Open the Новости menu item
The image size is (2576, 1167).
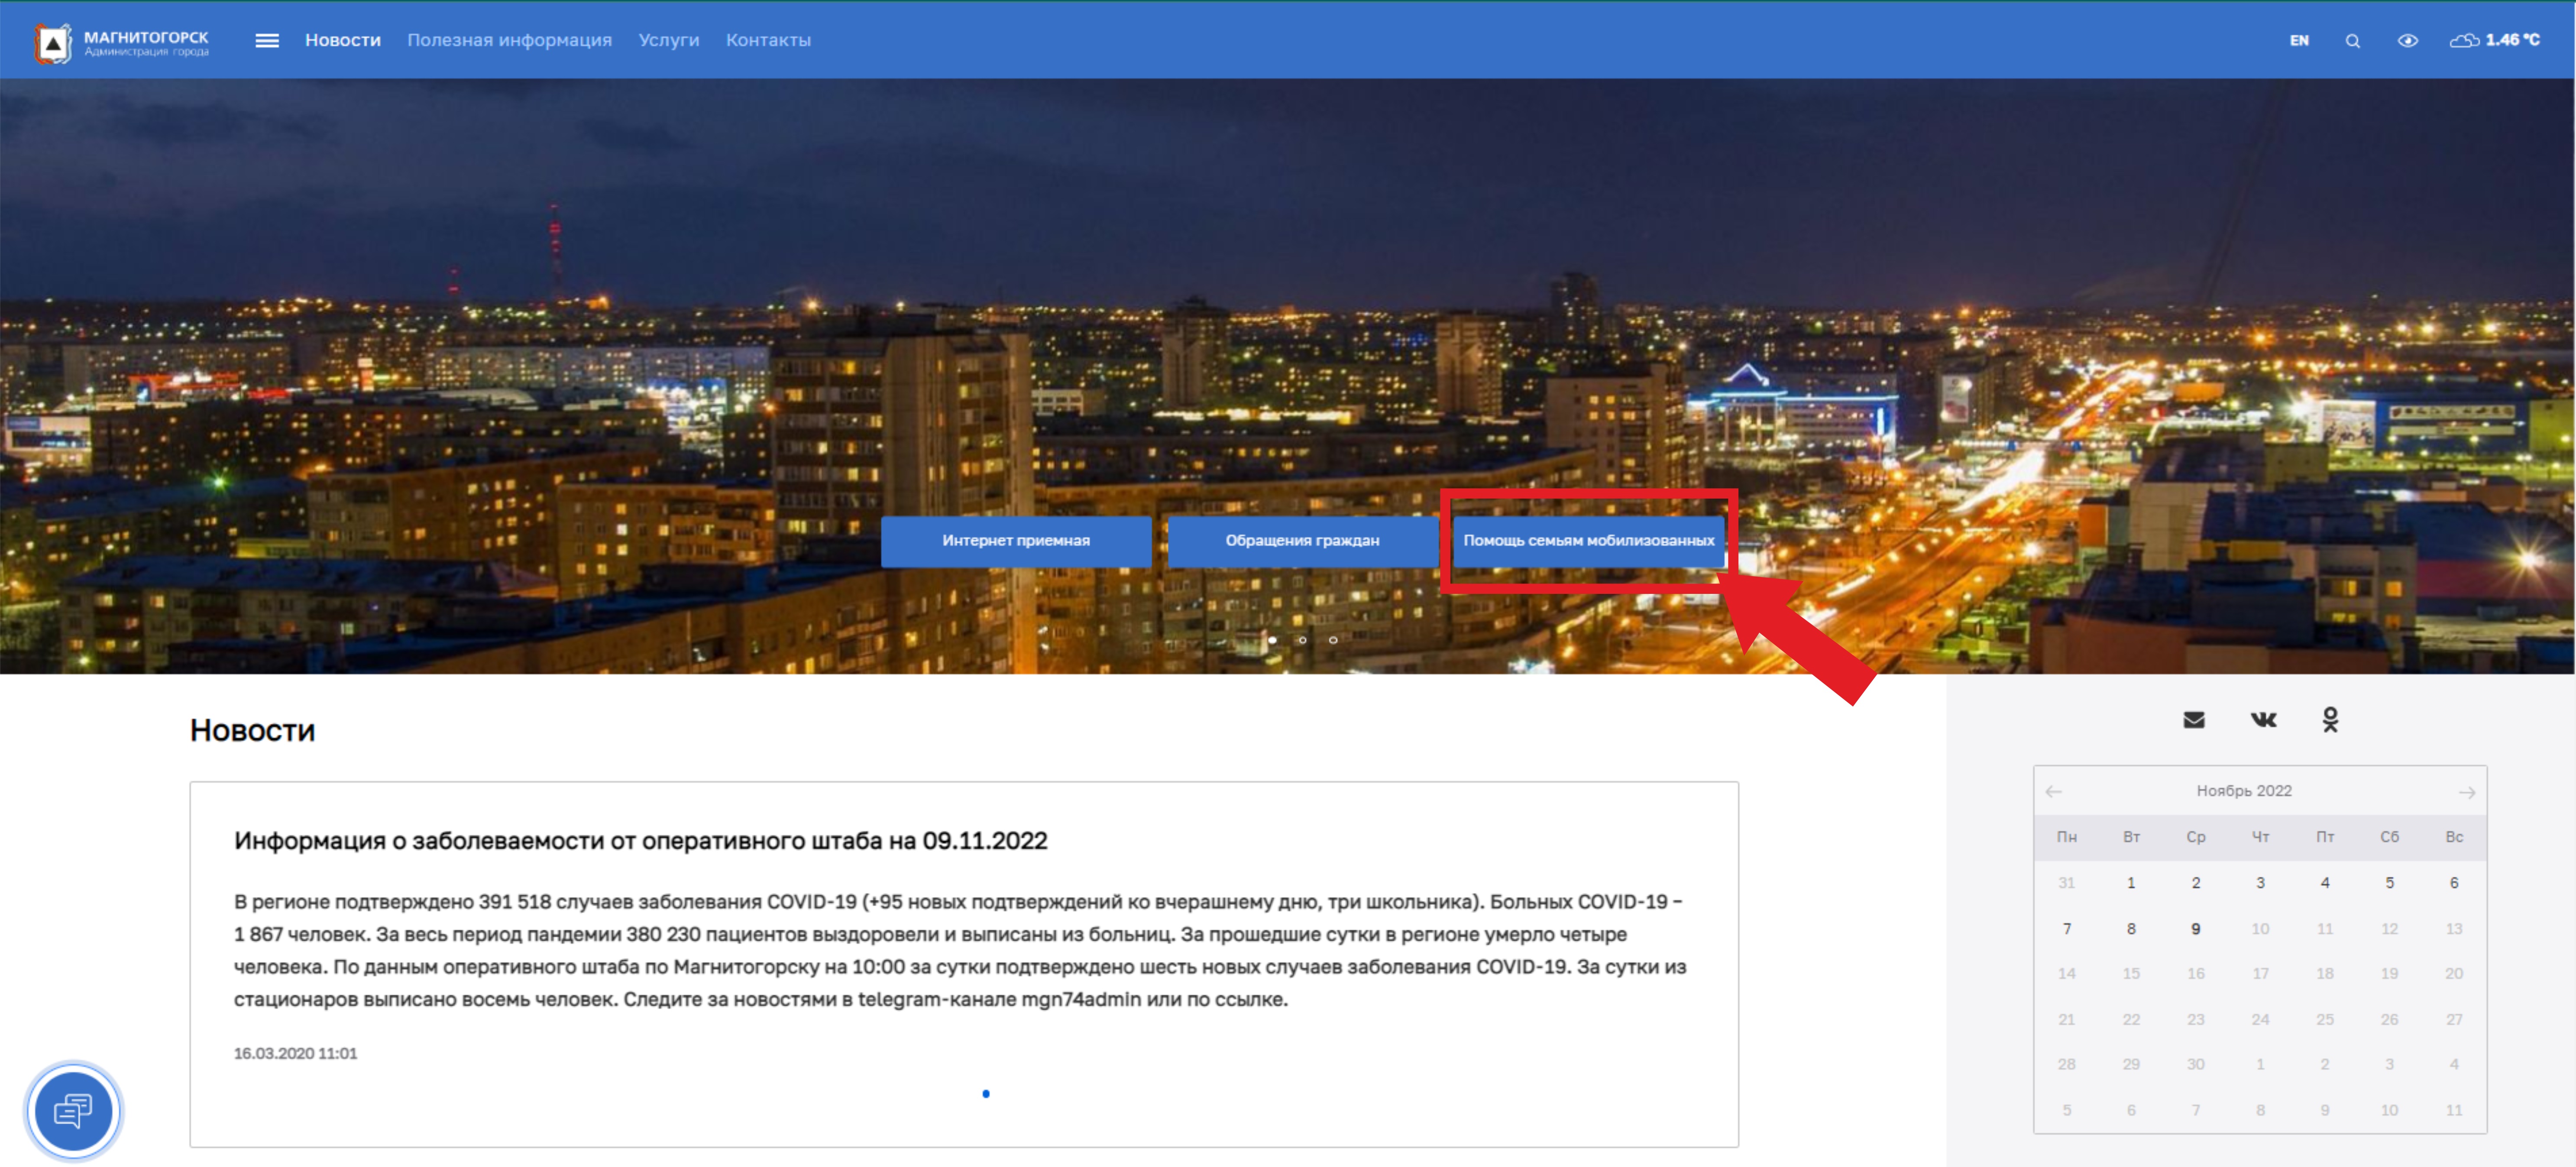(x=343, y=41)
